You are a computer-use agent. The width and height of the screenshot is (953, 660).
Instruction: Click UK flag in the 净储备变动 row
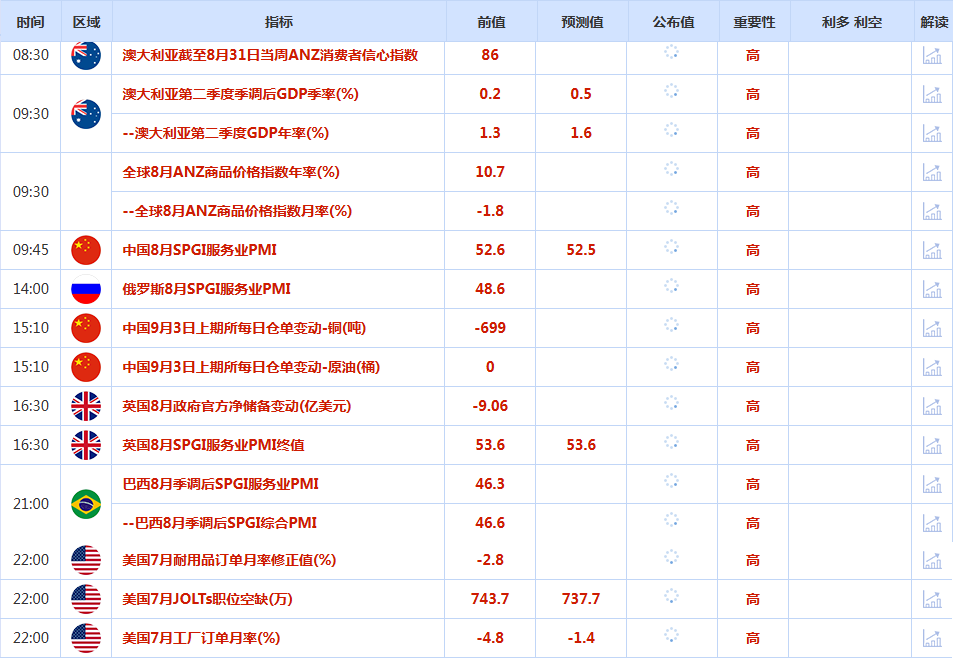pyautogui.click(x=86, y=406)
